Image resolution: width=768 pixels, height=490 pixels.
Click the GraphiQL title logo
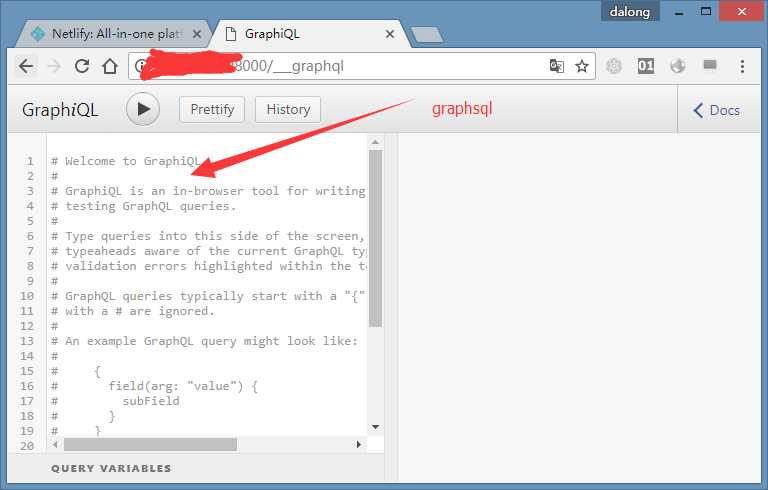pyautogui.click(x=60, y=110)
